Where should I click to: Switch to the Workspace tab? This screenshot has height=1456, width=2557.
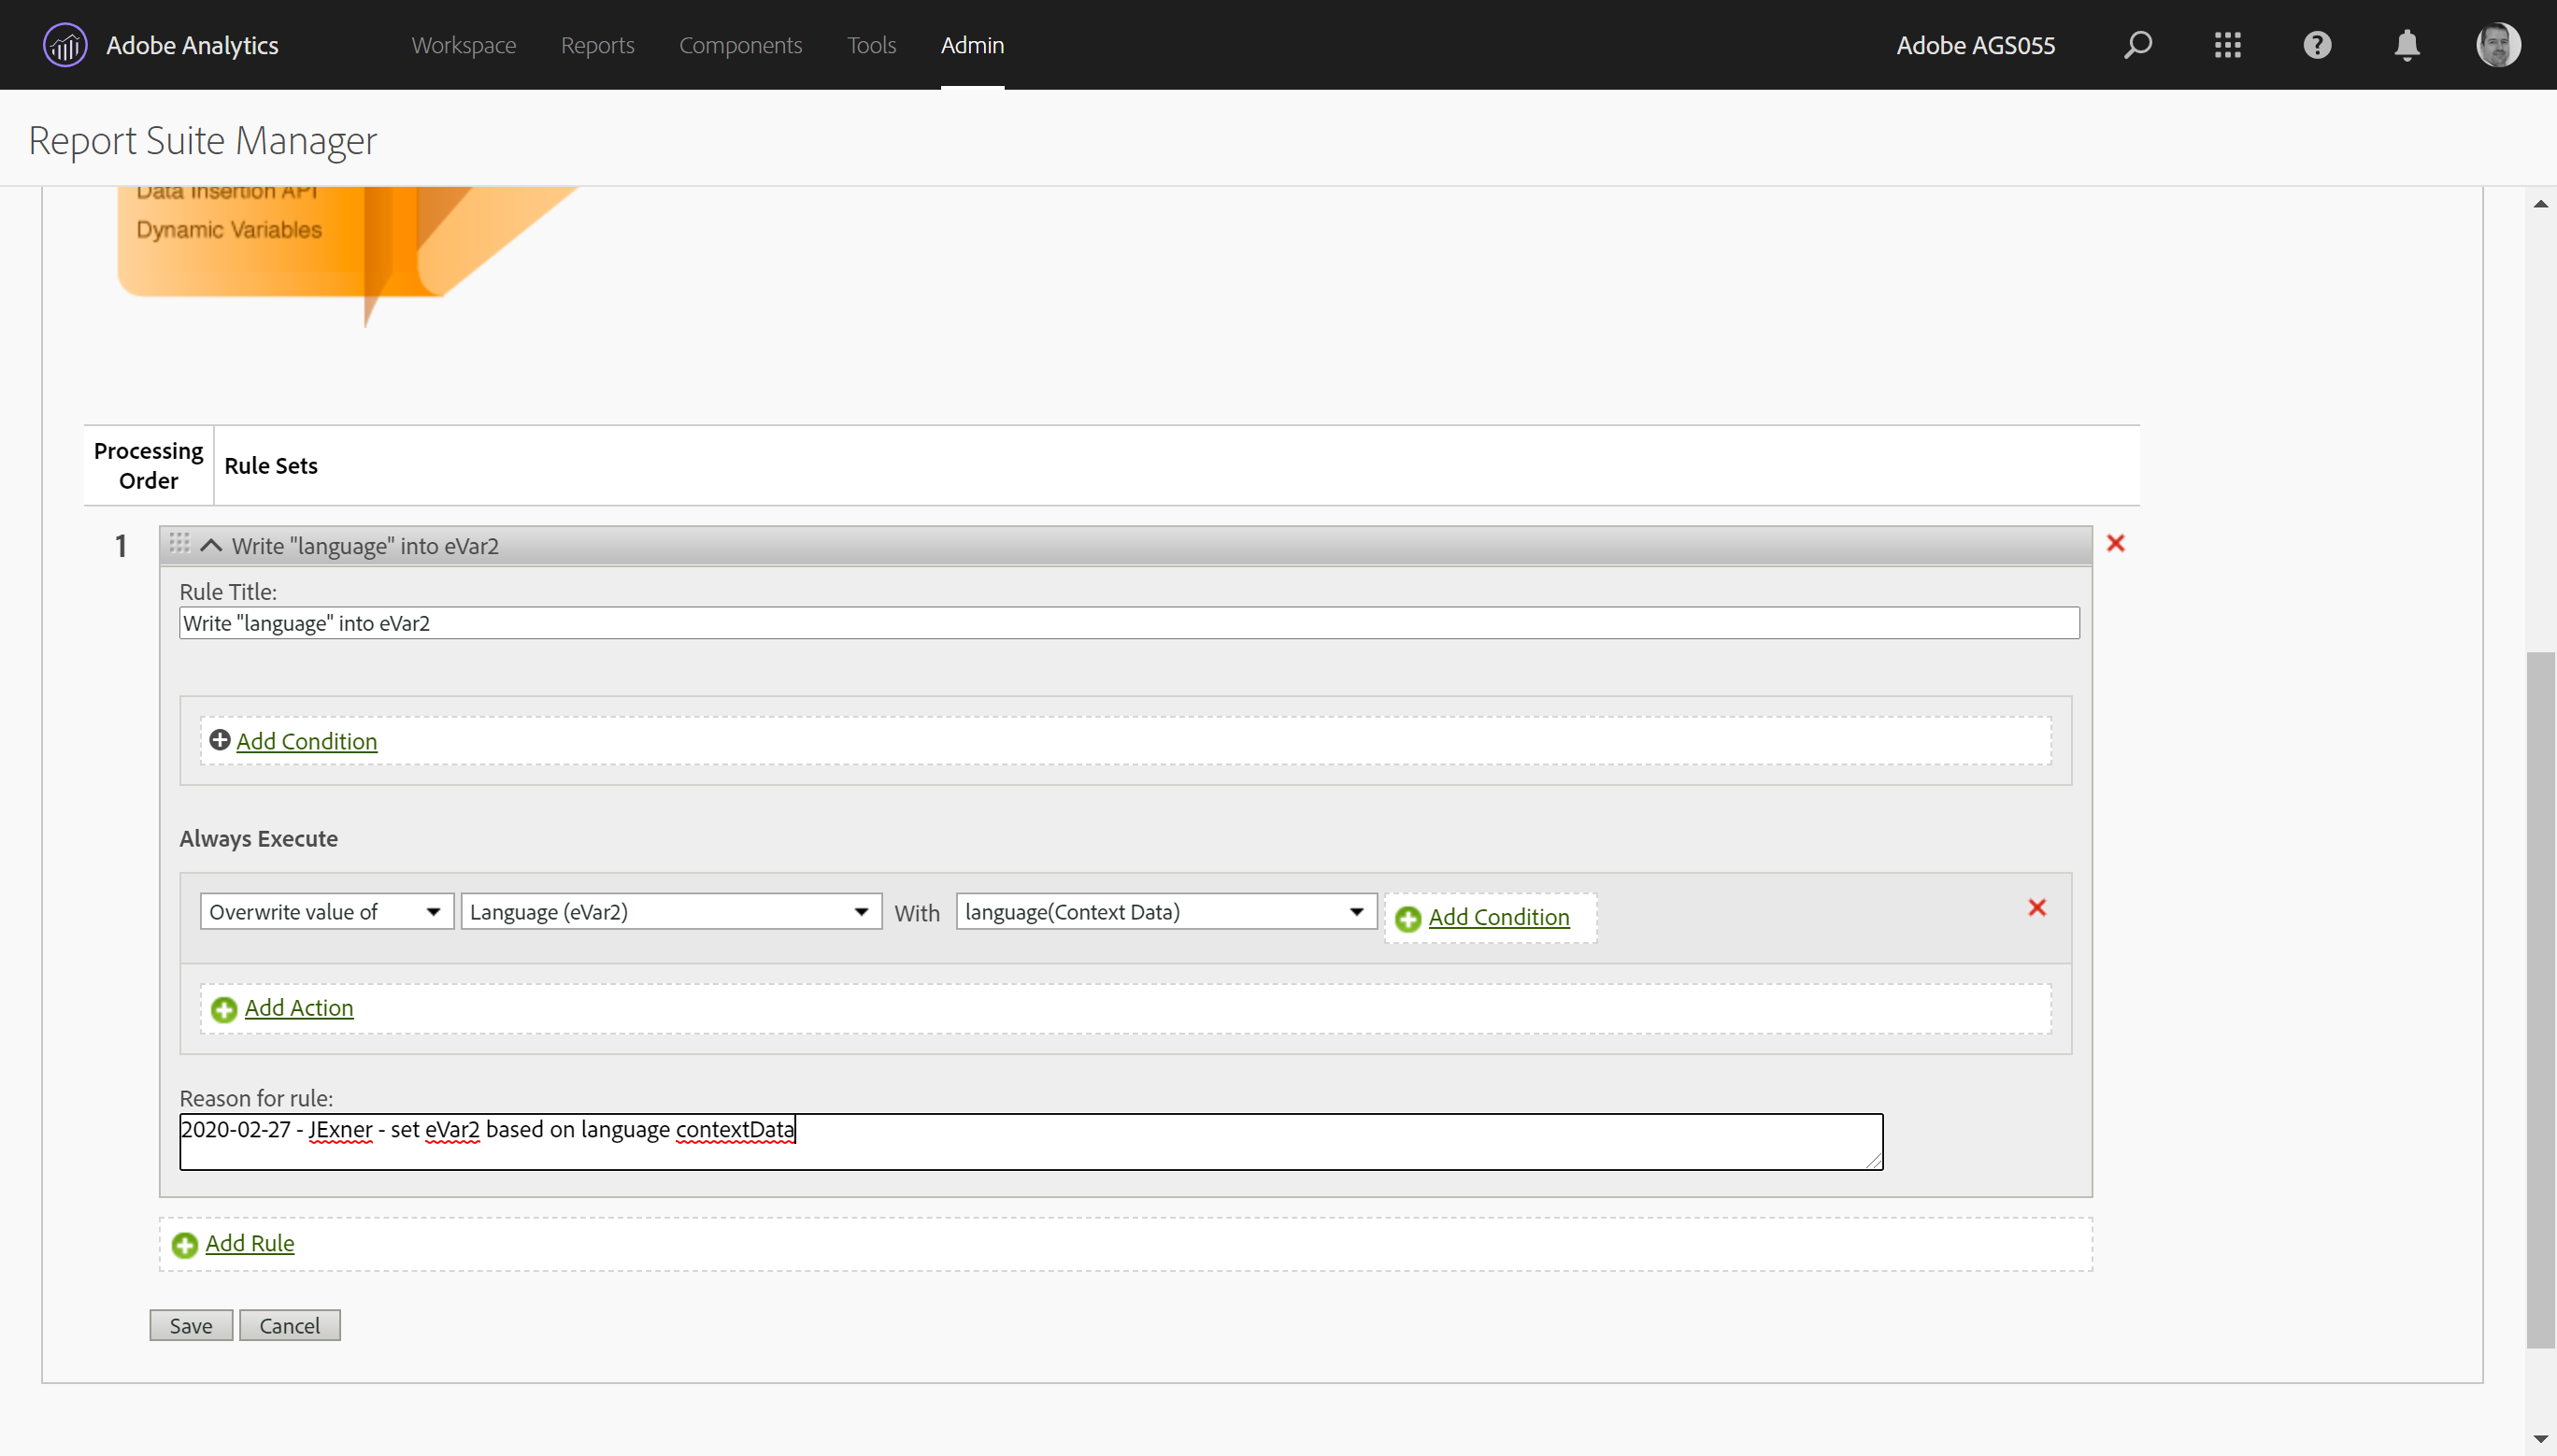coord(463,45)
